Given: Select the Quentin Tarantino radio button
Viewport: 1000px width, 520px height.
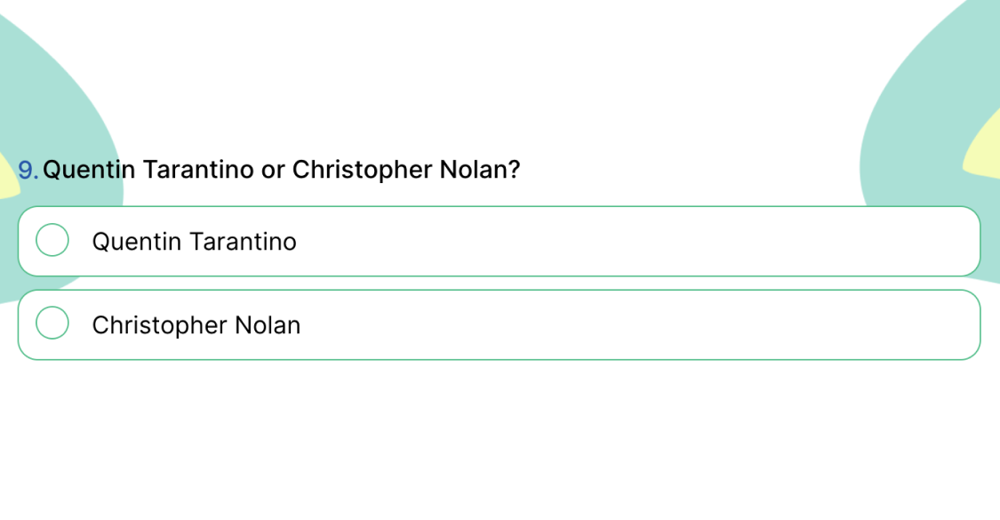Looking at the screenshot, I should point(52,240).
